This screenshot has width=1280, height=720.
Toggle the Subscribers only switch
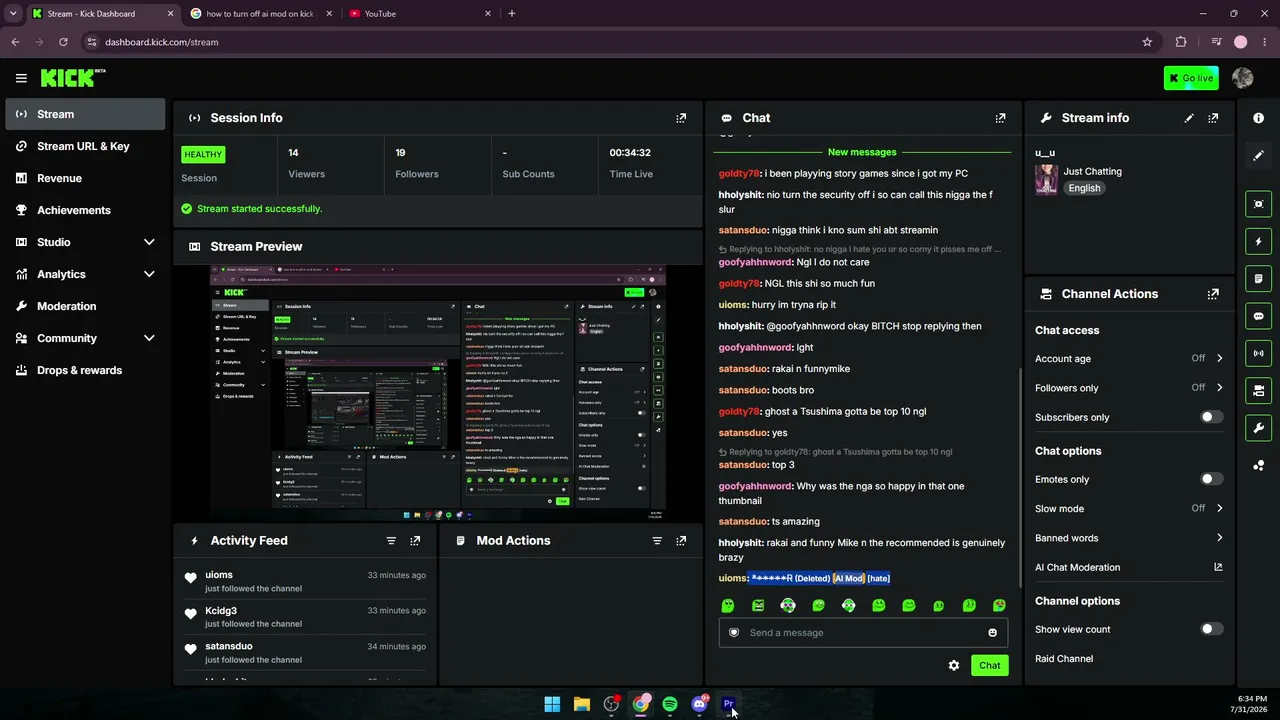click(x=1211, y=417)
